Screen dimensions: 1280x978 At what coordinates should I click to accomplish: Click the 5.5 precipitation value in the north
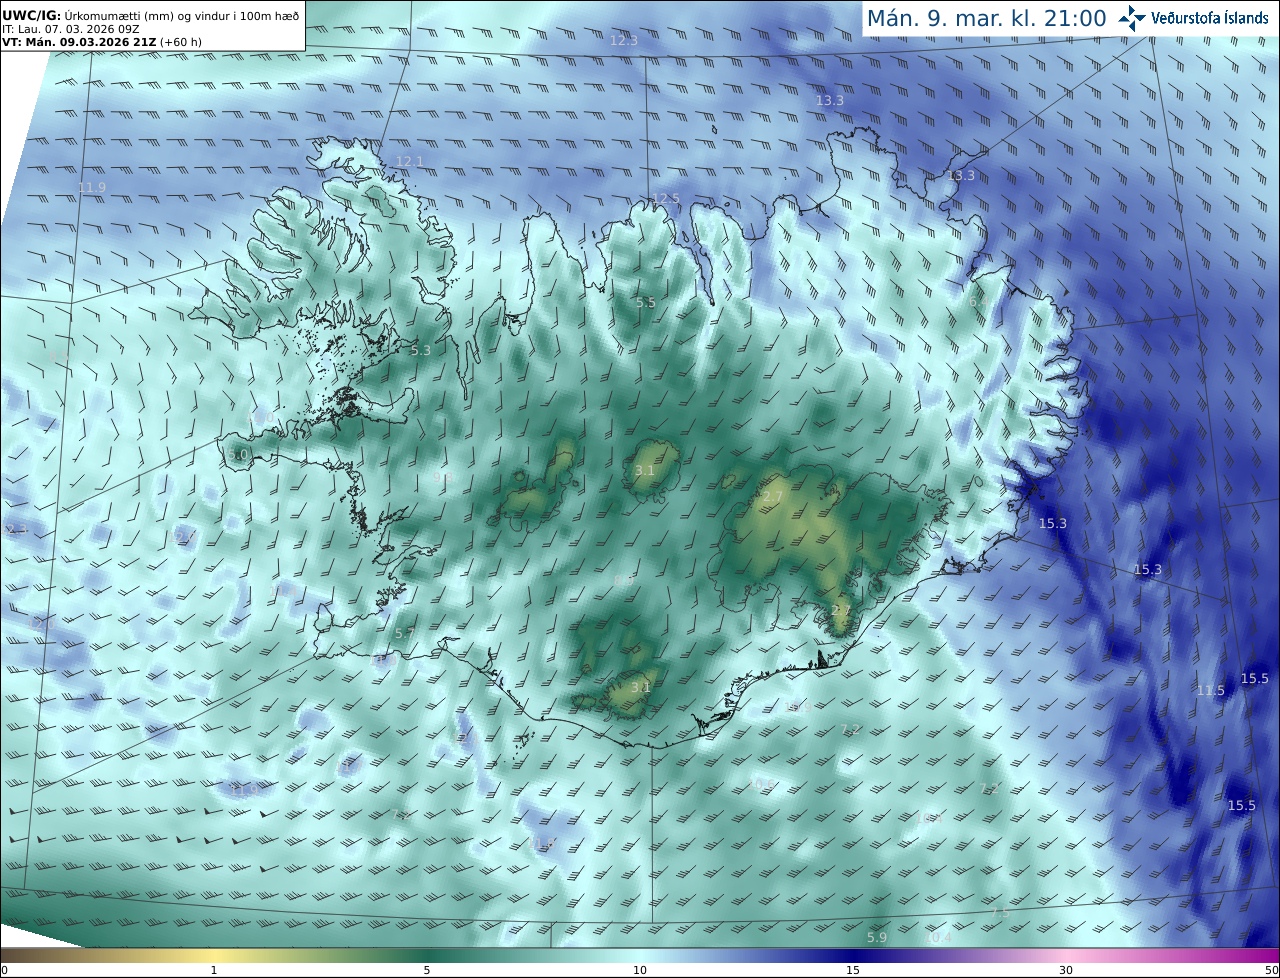[646, 302]
